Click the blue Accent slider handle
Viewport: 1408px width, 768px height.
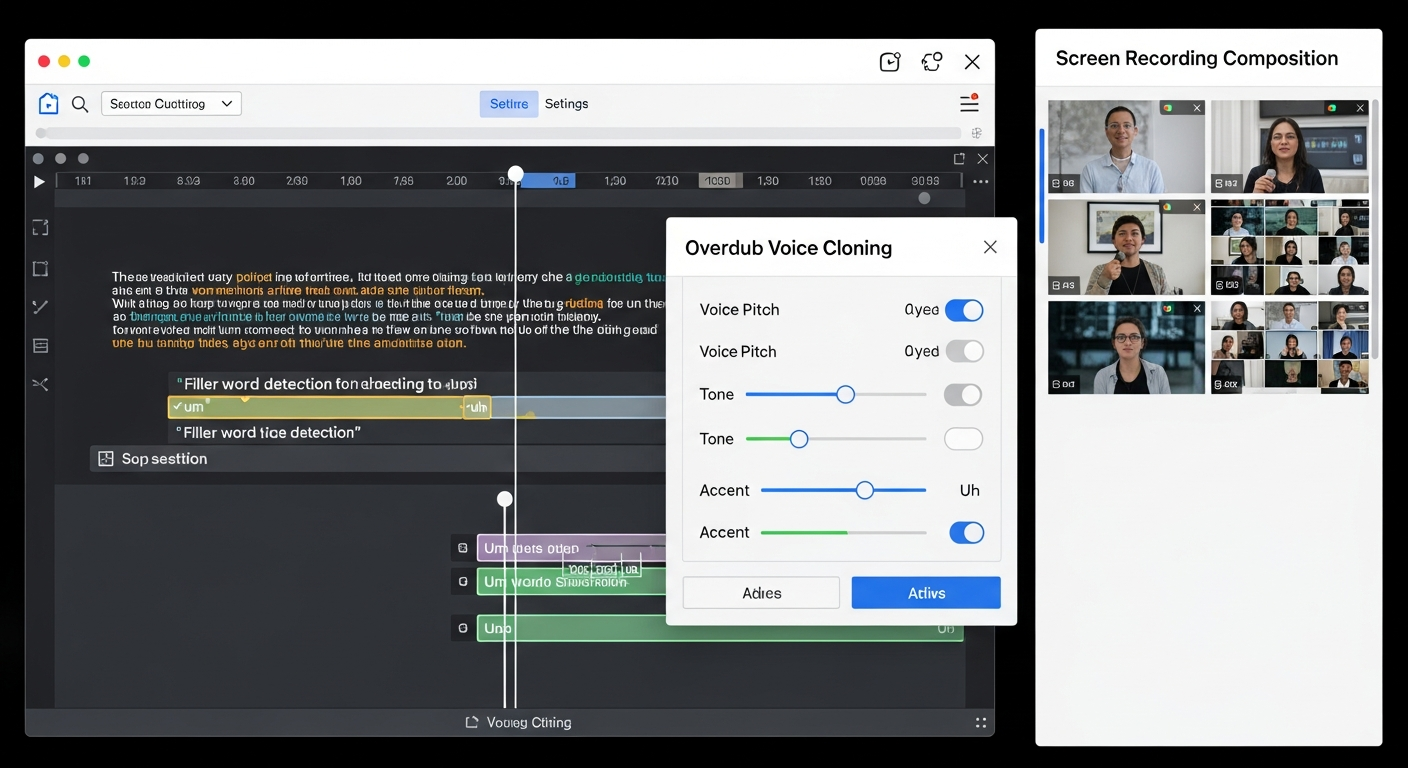coord(865,490)
